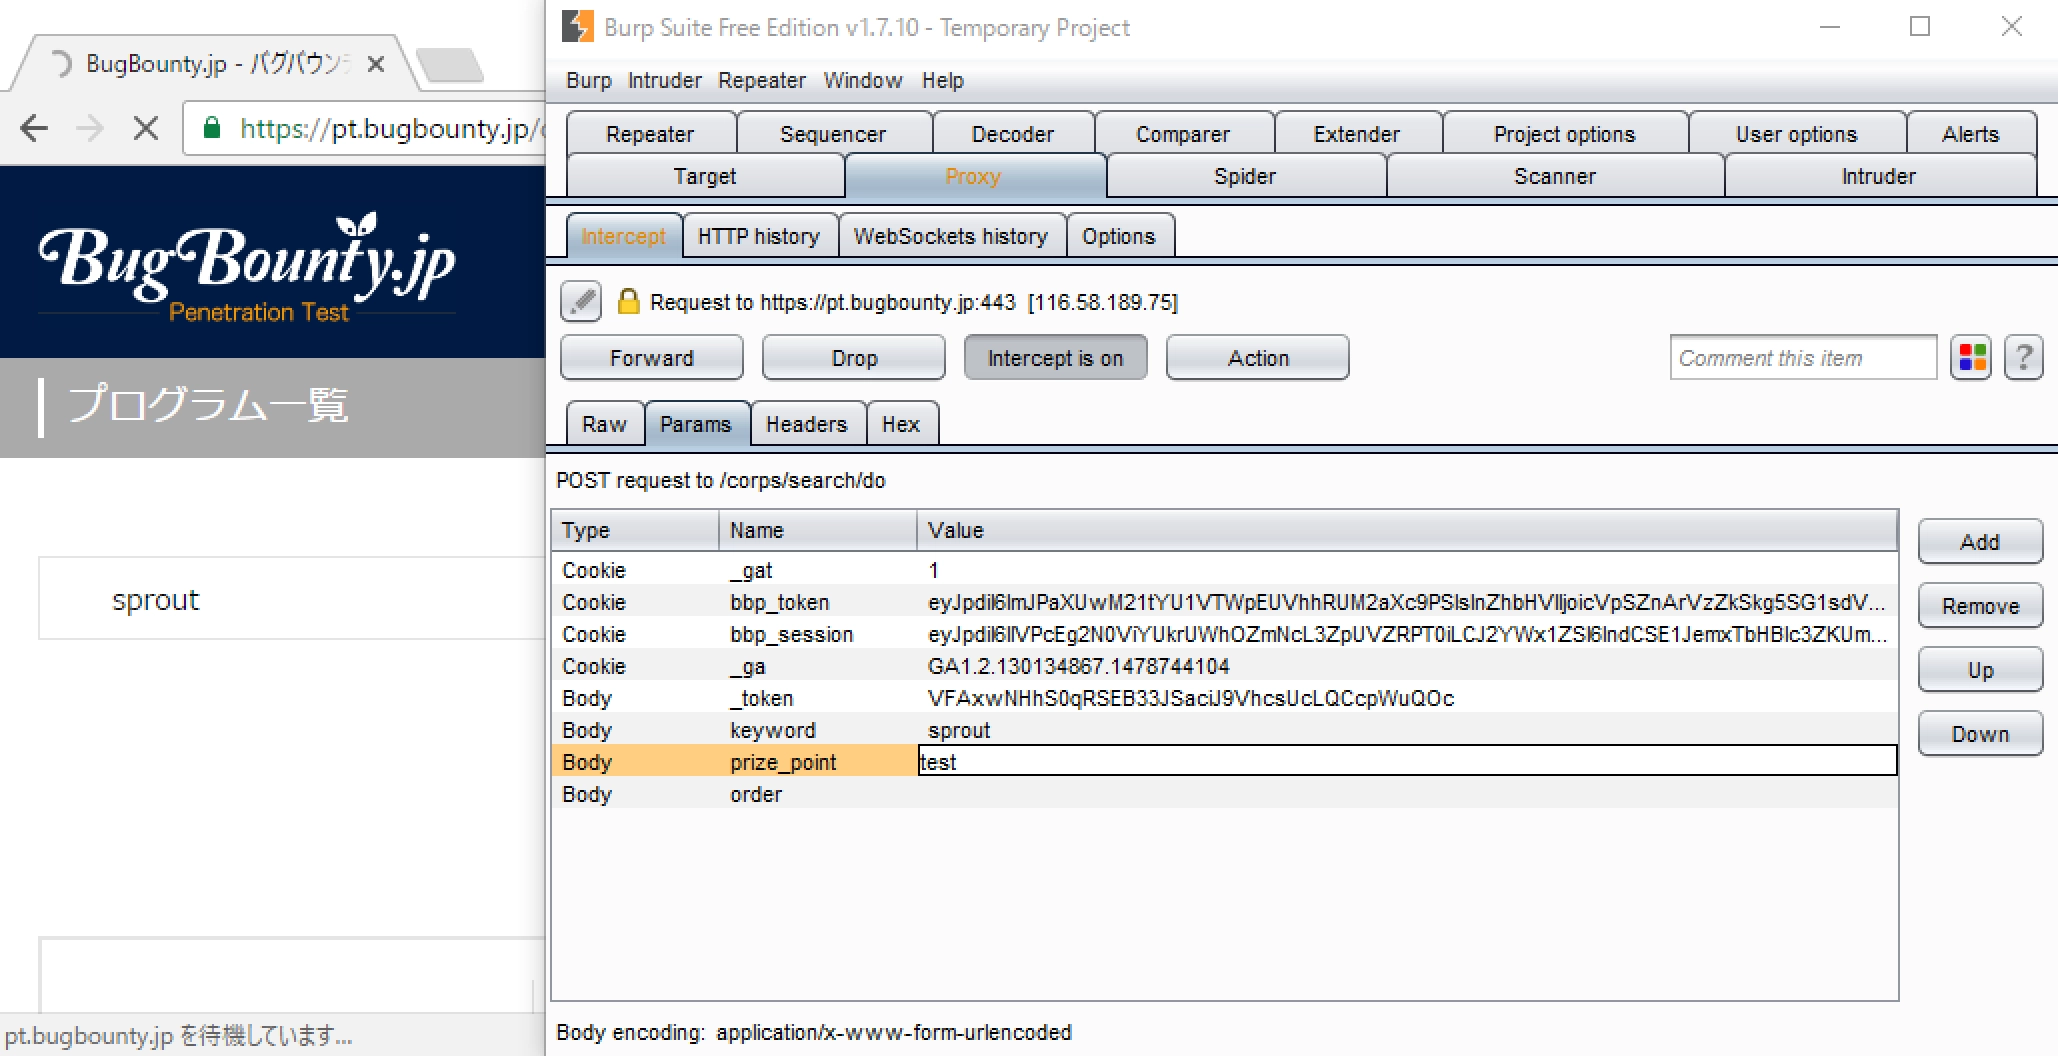Switch to the Raw request view tab
This screenshot has width=2058, height=1056.
pos(604,424)
